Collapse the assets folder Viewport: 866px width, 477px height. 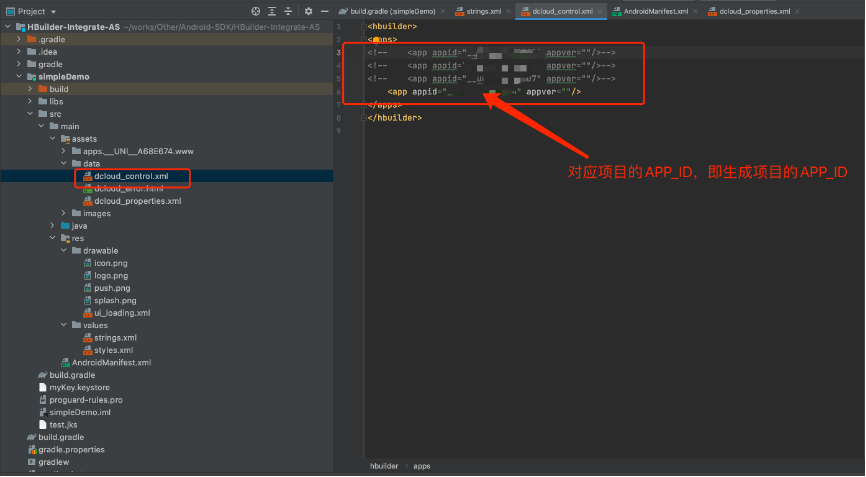point(52,139)
